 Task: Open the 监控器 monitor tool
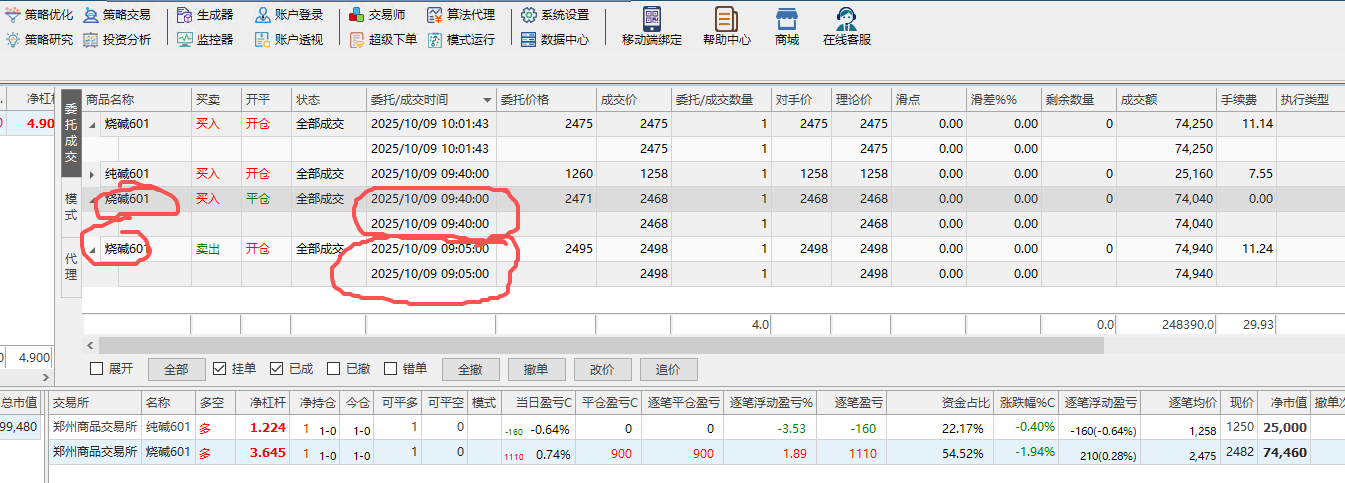coord(205,40)
